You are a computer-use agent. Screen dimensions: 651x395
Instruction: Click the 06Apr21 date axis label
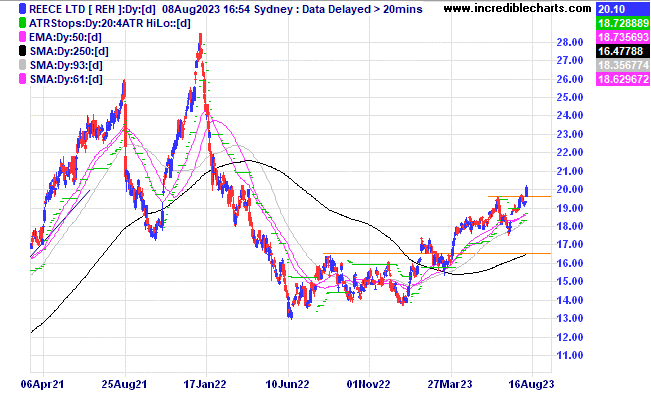point(42,384)
